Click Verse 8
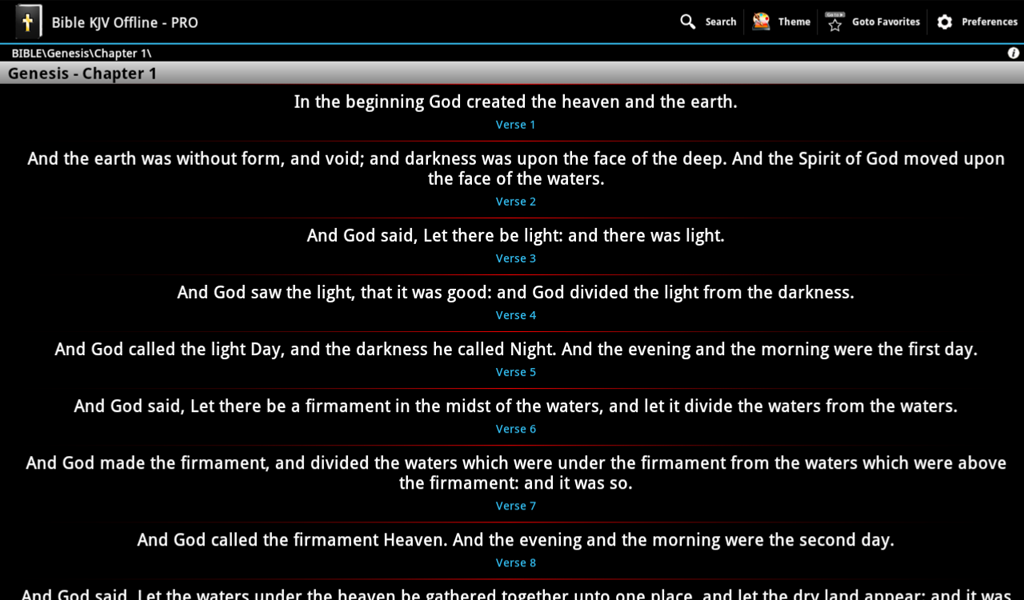This screenshot has height=600, width=1024. (515, 562)
